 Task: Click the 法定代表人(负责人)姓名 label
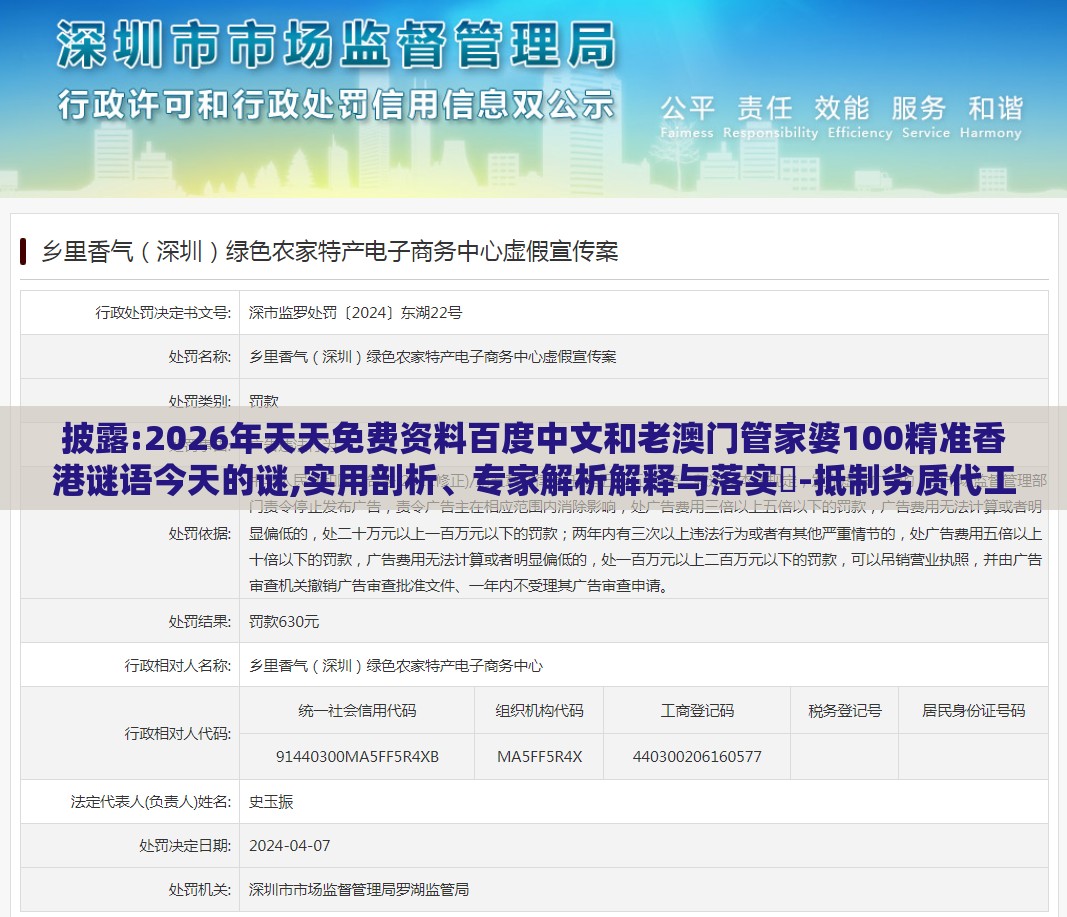coord(151,802)
